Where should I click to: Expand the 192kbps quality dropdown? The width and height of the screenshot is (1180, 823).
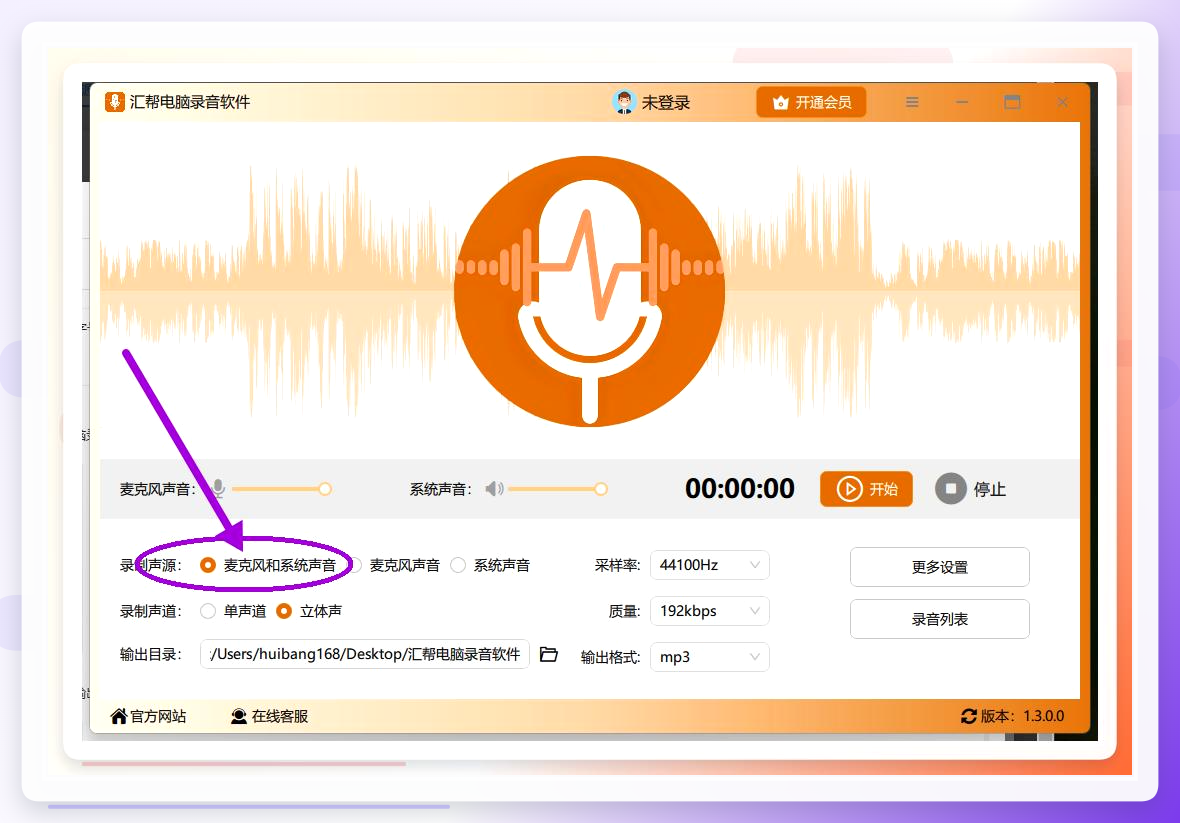(710, 611)
